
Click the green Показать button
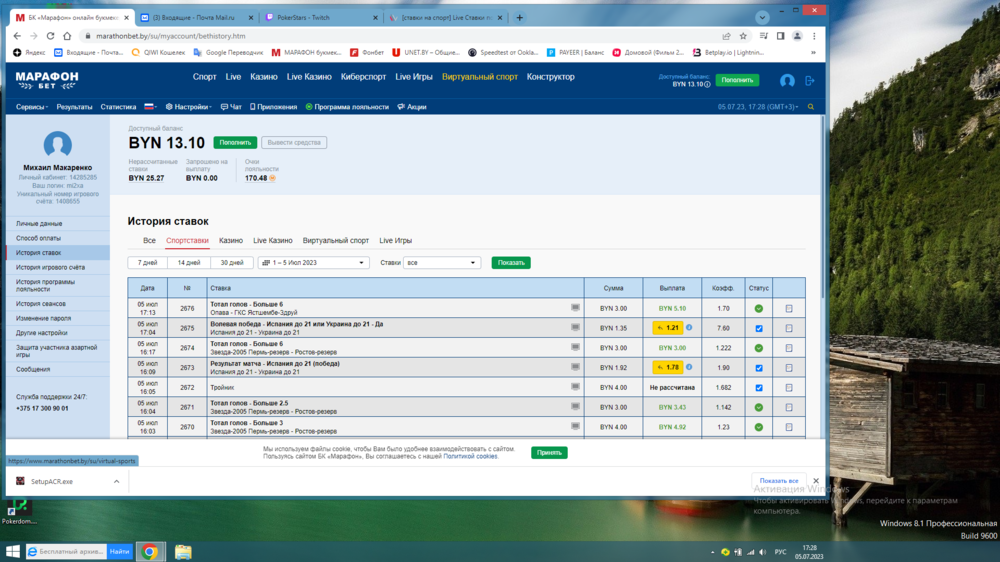click(511, 263)
